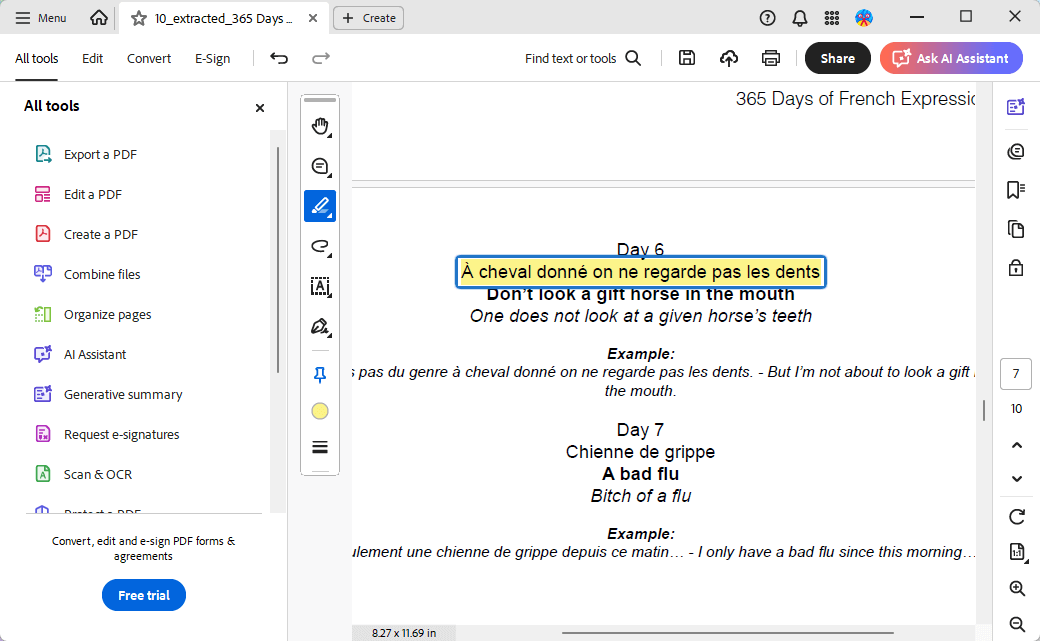Star the current document tab

(139, 18)
